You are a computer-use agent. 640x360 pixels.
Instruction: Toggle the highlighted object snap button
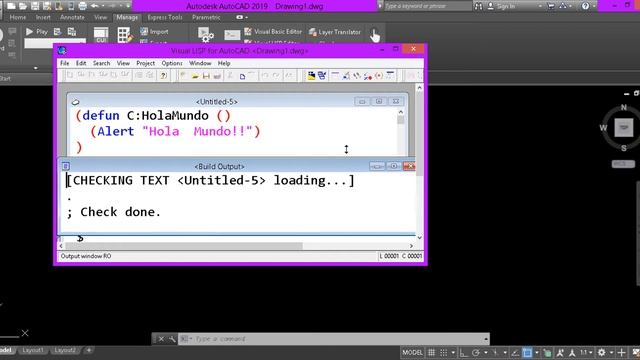(x=527, y=352)
